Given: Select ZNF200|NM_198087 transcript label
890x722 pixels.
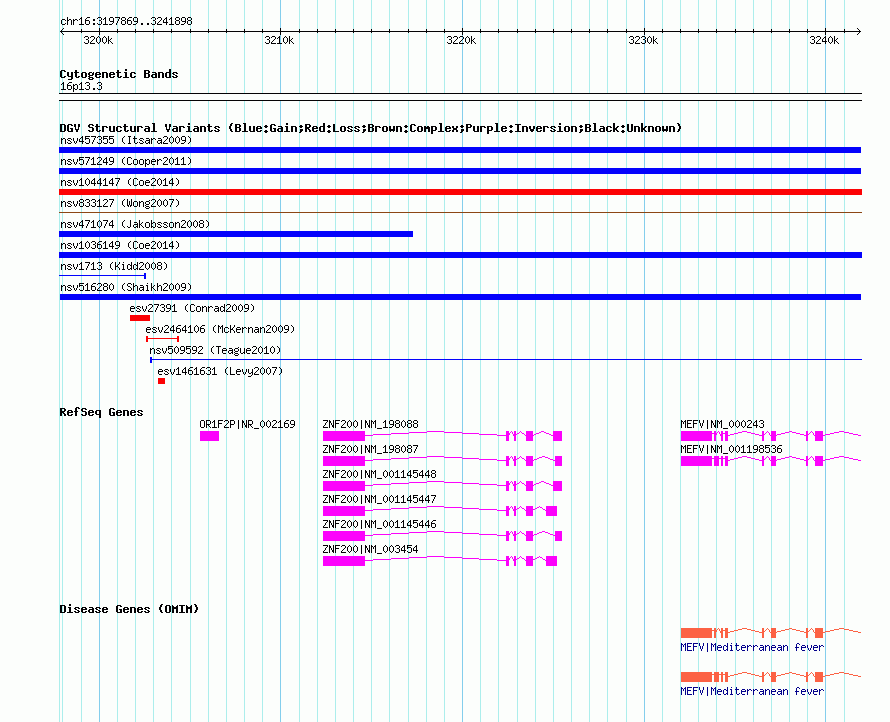Looking at the screenshot, I should [x=371, y=449].
